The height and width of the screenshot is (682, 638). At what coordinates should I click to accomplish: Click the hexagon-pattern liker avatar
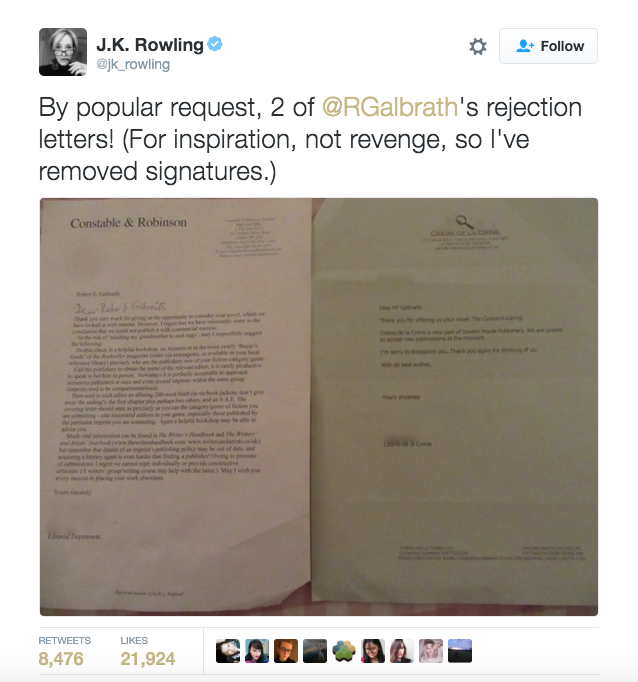tap(344, 651)
